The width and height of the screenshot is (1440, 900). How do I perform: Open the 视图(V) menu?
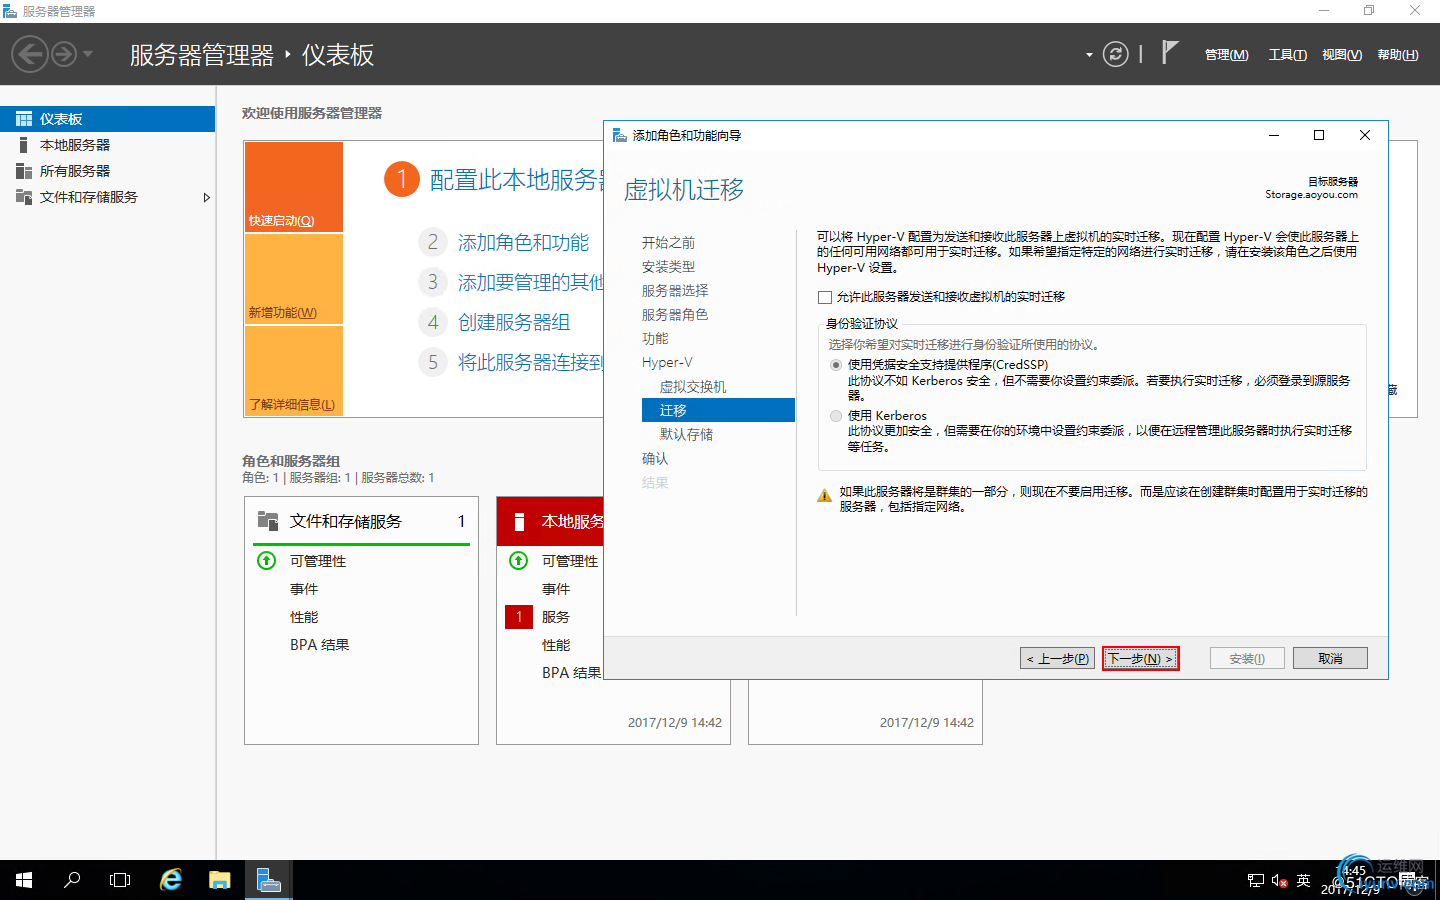pyautogui.click(x=1341, y=55)
